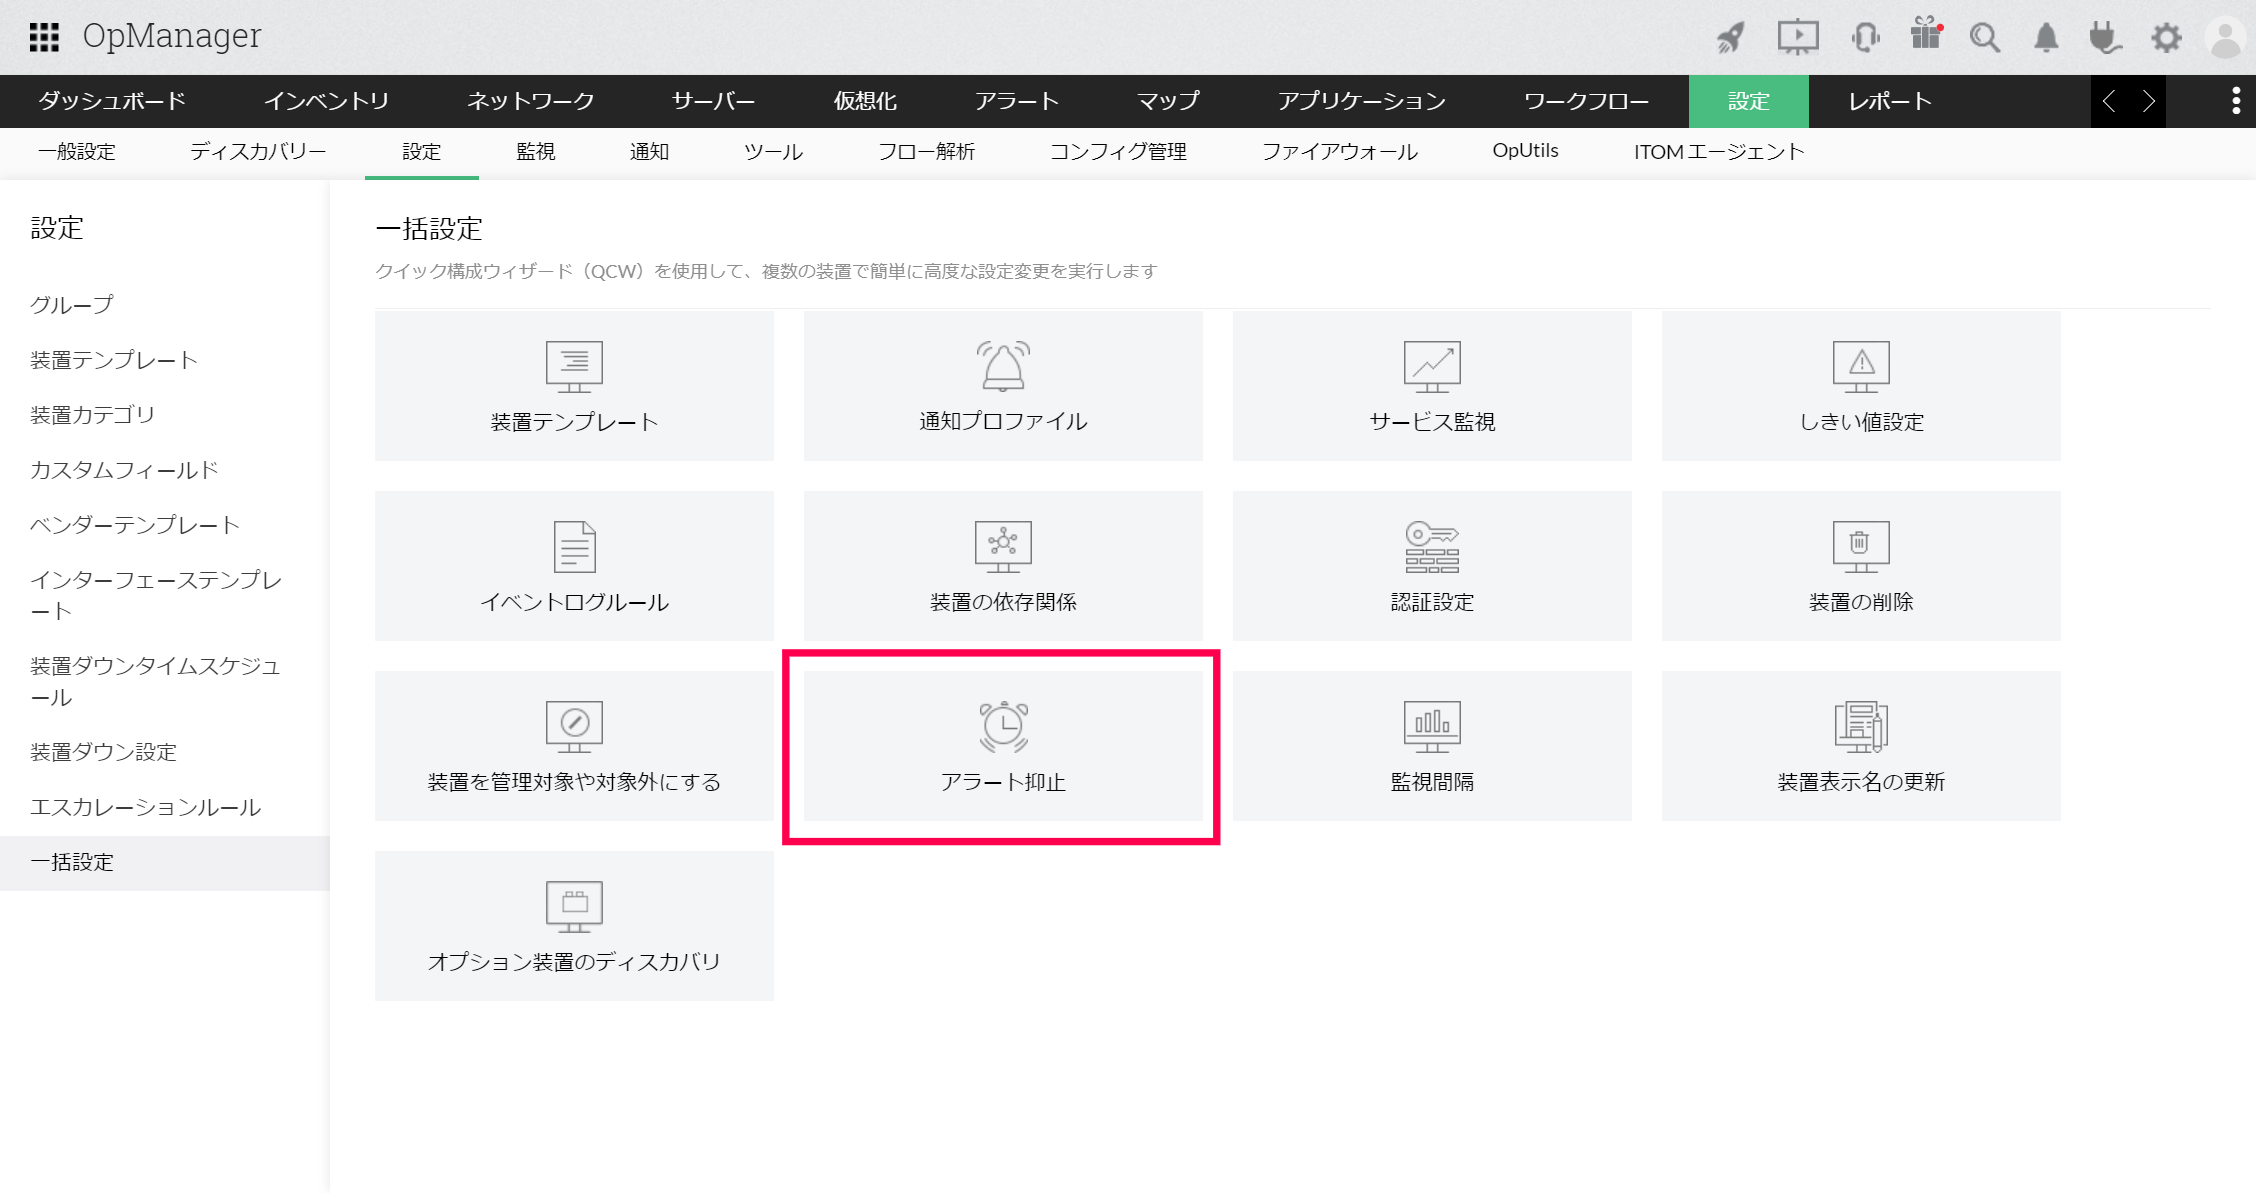The image size is (2256, 1193).
Task: Click the rocket quick-start icon
Action: (x=1731, y=38)
